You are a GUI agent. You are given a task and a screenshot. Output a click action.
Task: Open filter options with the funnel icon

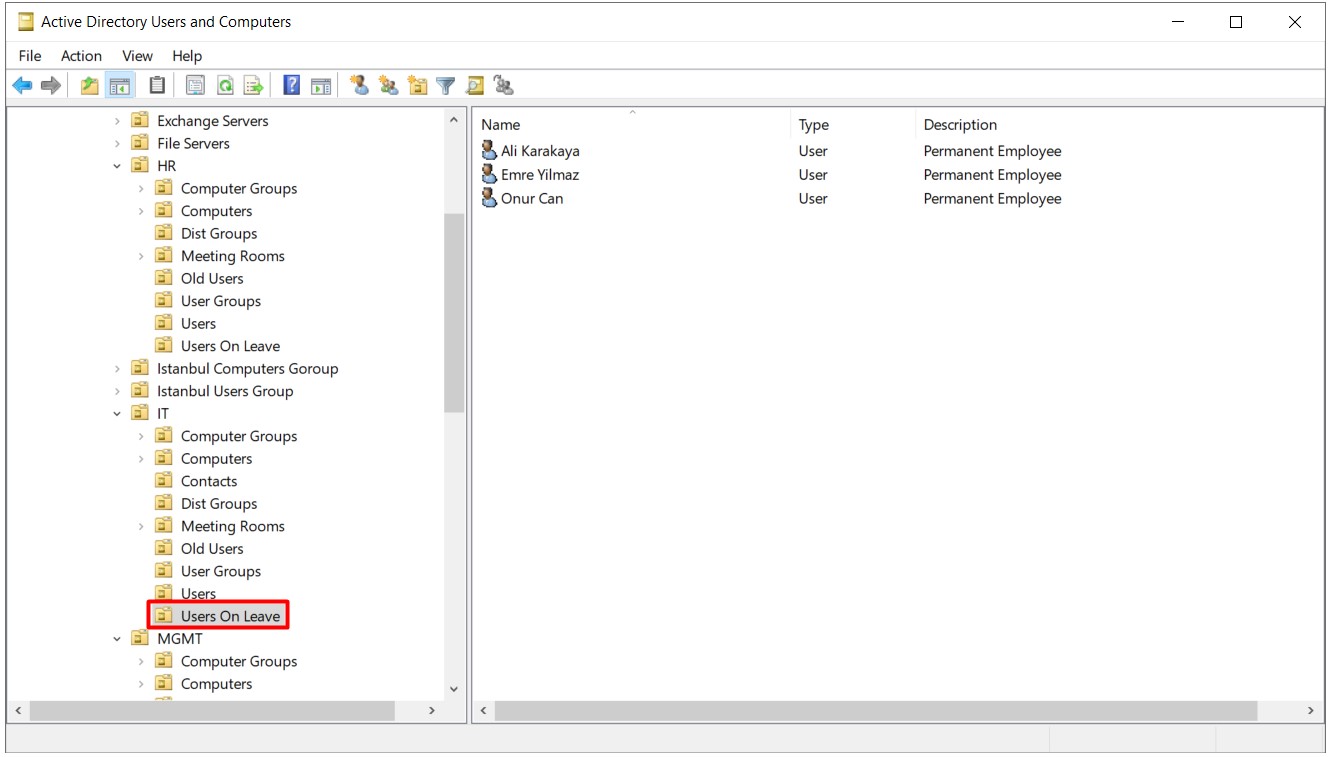tap(446, 86)
